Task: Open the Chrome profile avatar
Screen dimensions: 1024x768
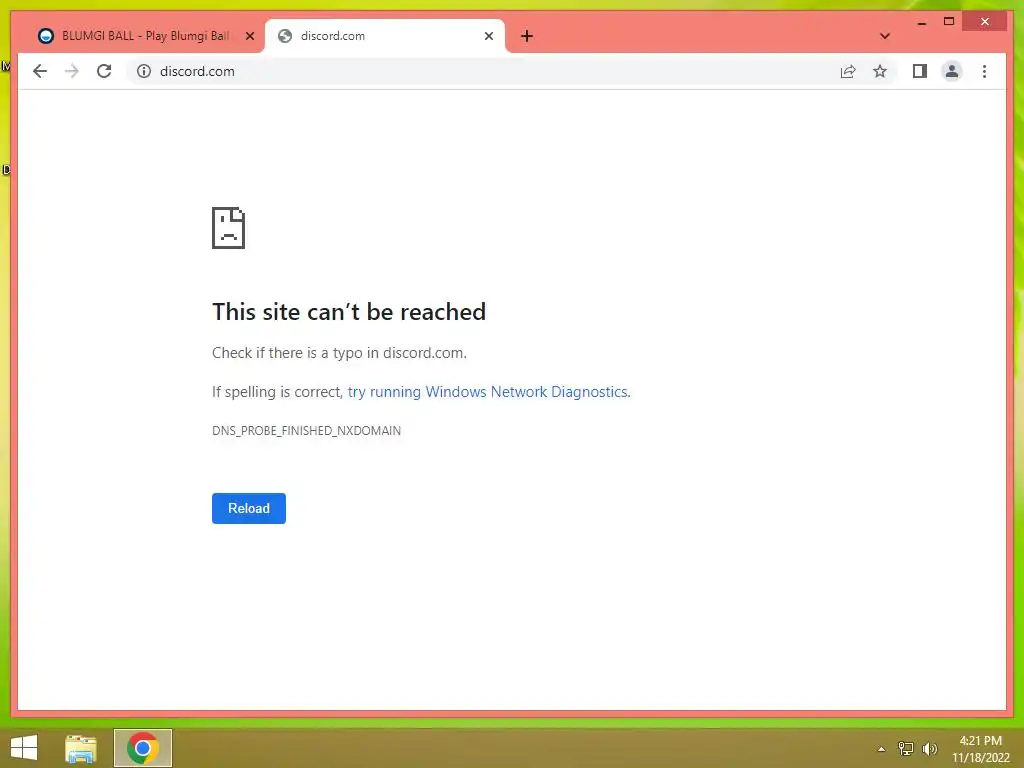Action: pyautogui.click(x=952, y=71)
